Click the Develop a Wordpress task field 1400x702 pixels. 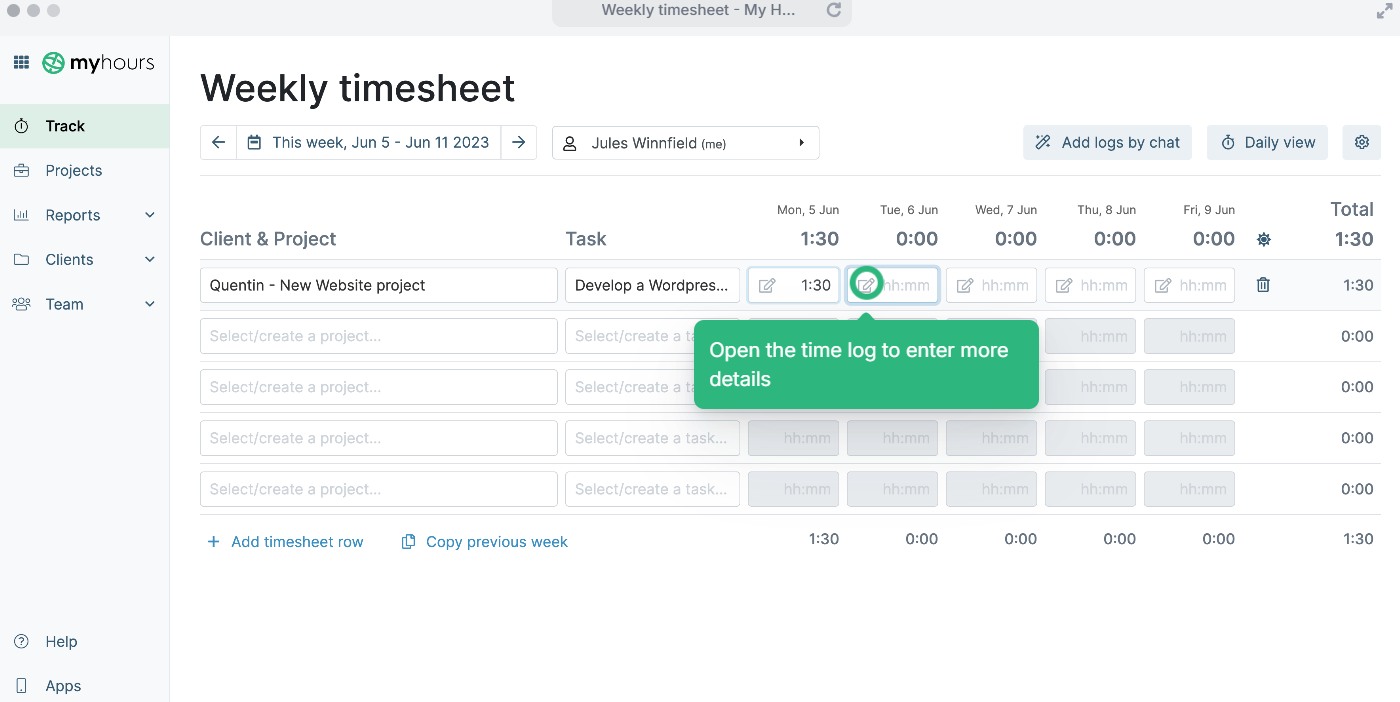point(653,285)
